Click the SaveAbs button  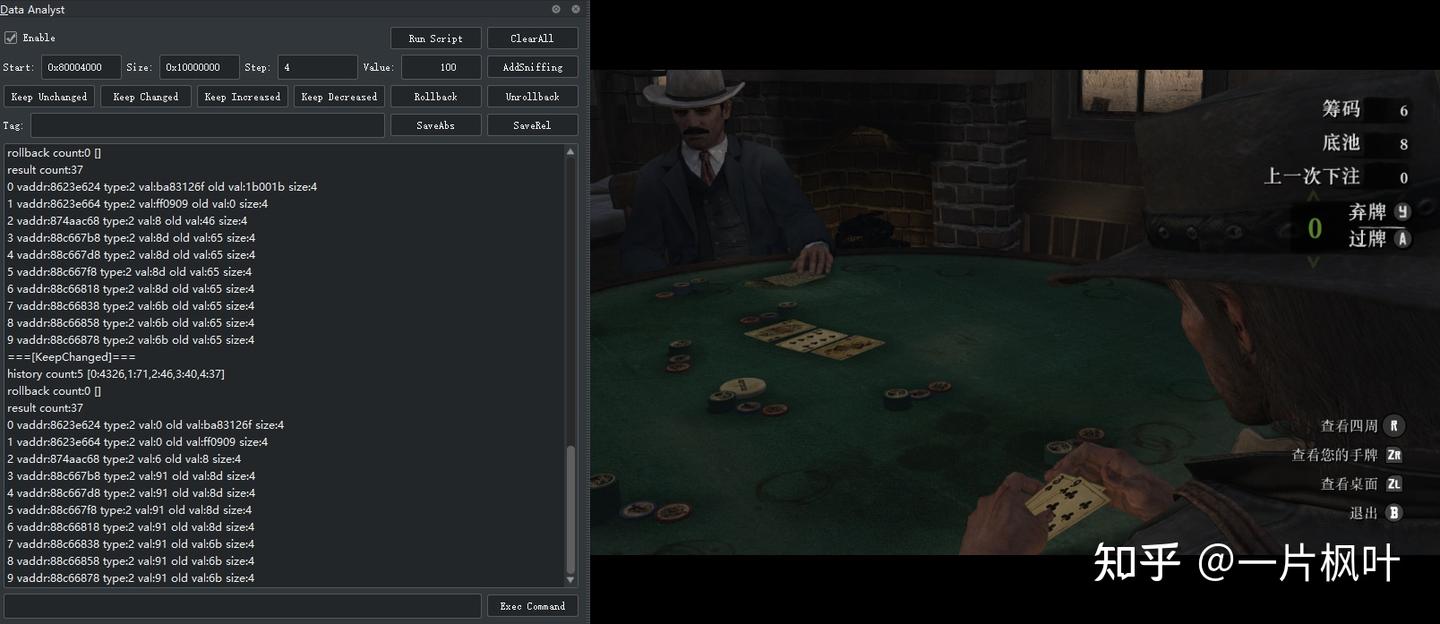point(436,125)
